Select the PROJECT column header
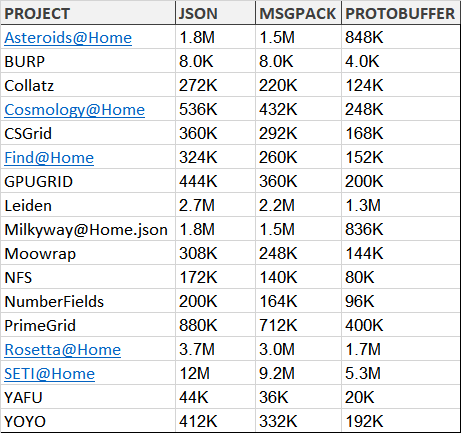The height and width of the screenshot is (433, 461). [x=88, y=13]
